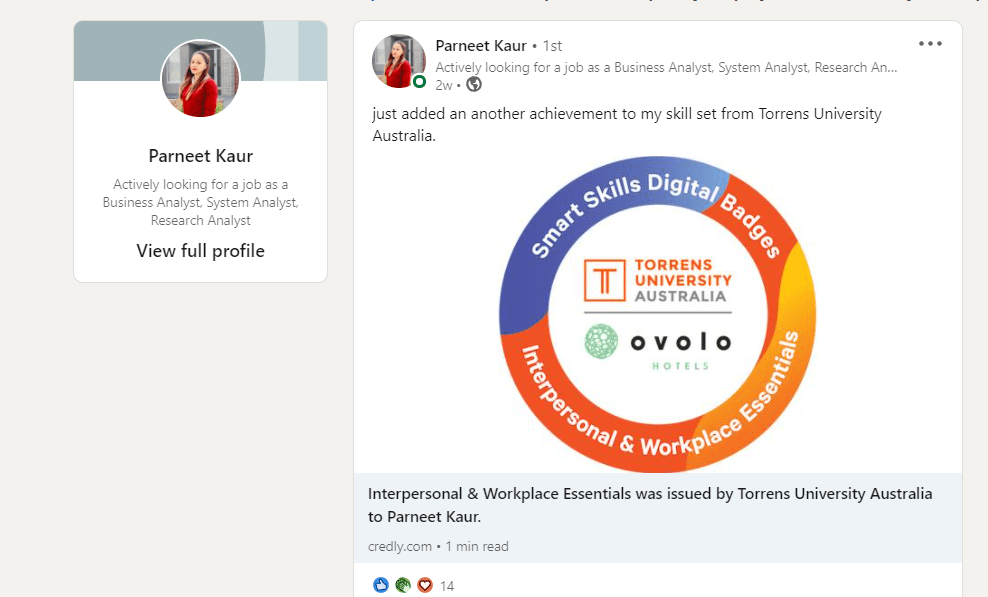
Task: Click the globe visibility icon beside 2w
Action: (x=474, y=84)
